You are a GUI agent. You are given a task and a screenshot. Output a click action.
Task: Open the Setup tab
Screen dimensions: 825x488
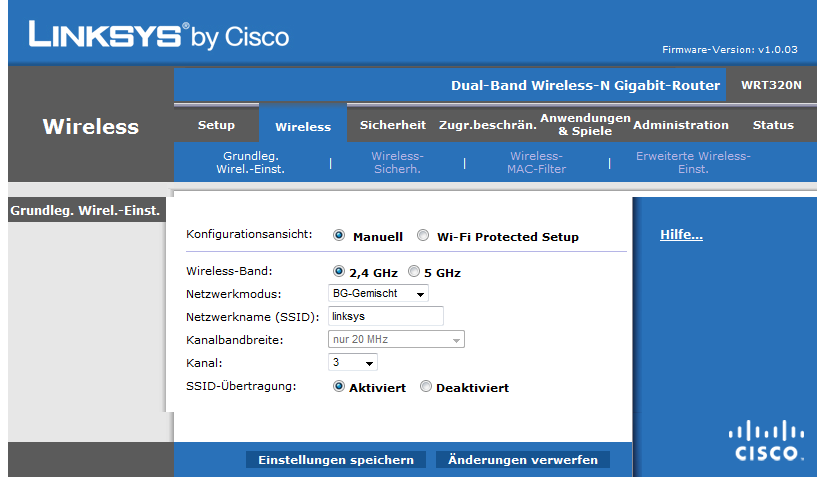(216, 125)
